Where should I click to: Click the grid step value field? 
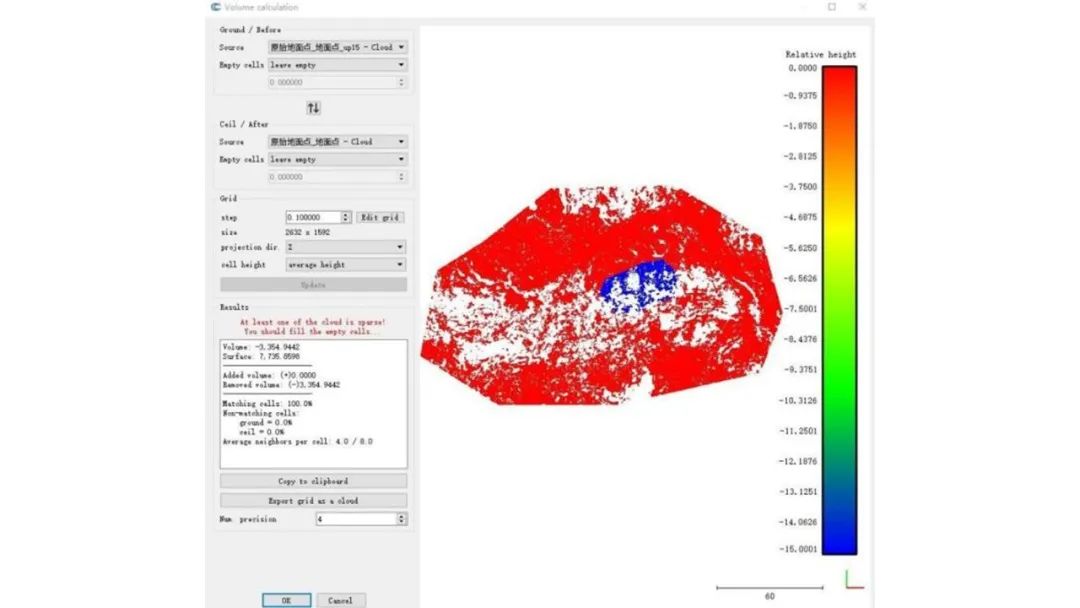pos(312,217)
